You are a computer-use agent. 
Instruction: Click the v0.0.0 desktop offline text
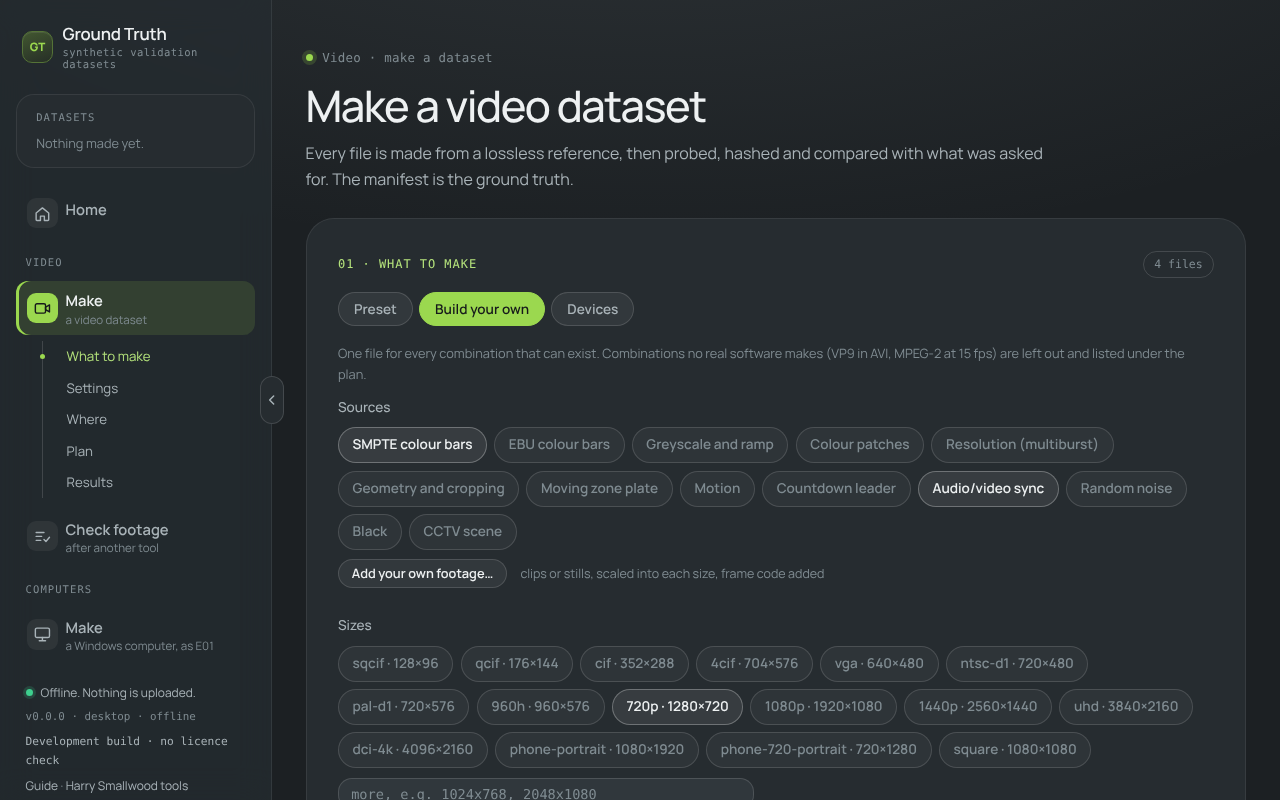[110, 716]
